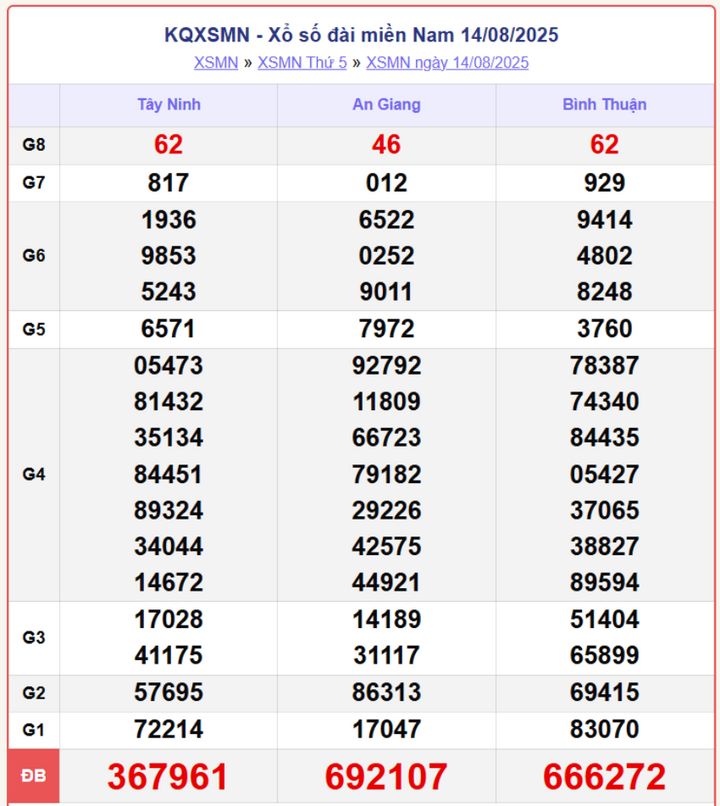This screenshot has height=806, width=720.
Task: Select G4 number 35134
Action: coord(169,438)
